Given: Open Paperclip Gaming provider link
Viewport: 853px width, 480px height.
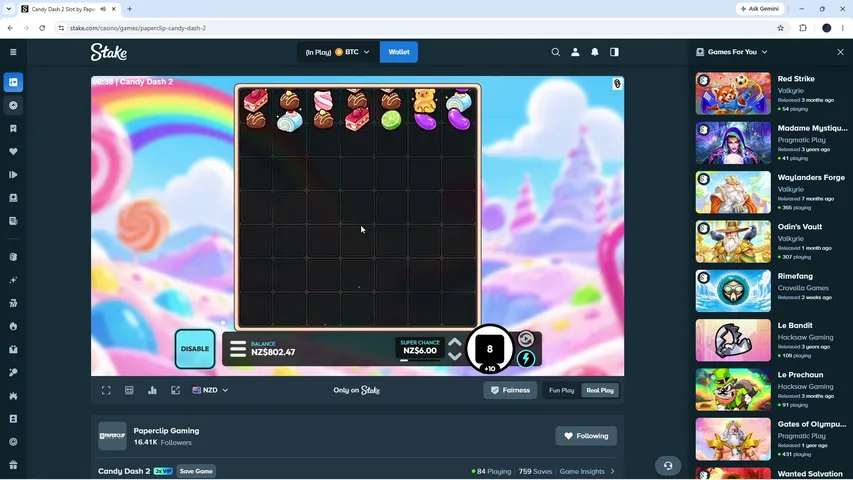Looking at the screenshot, I should click(166, 430).
